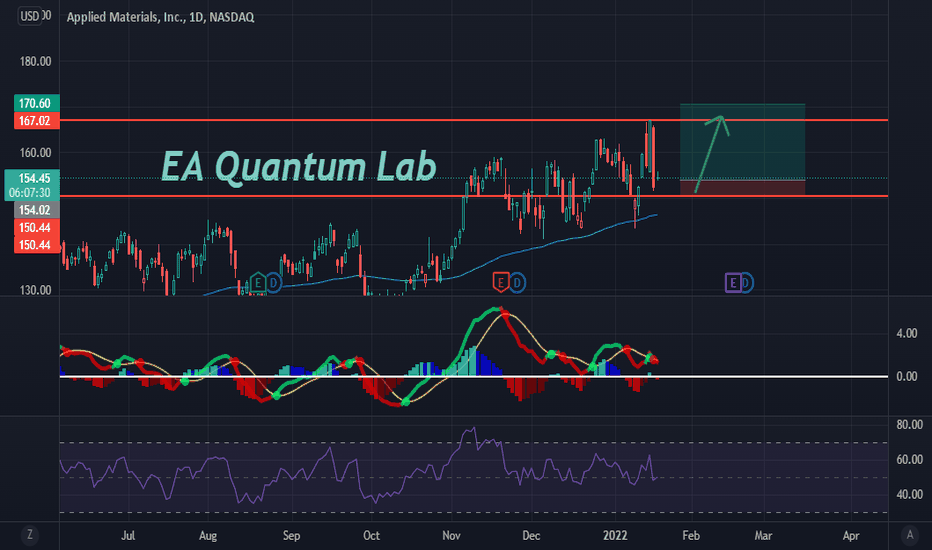Open the upcoming dividend D marker near March
932x550 pixels.
pos(747,282)
